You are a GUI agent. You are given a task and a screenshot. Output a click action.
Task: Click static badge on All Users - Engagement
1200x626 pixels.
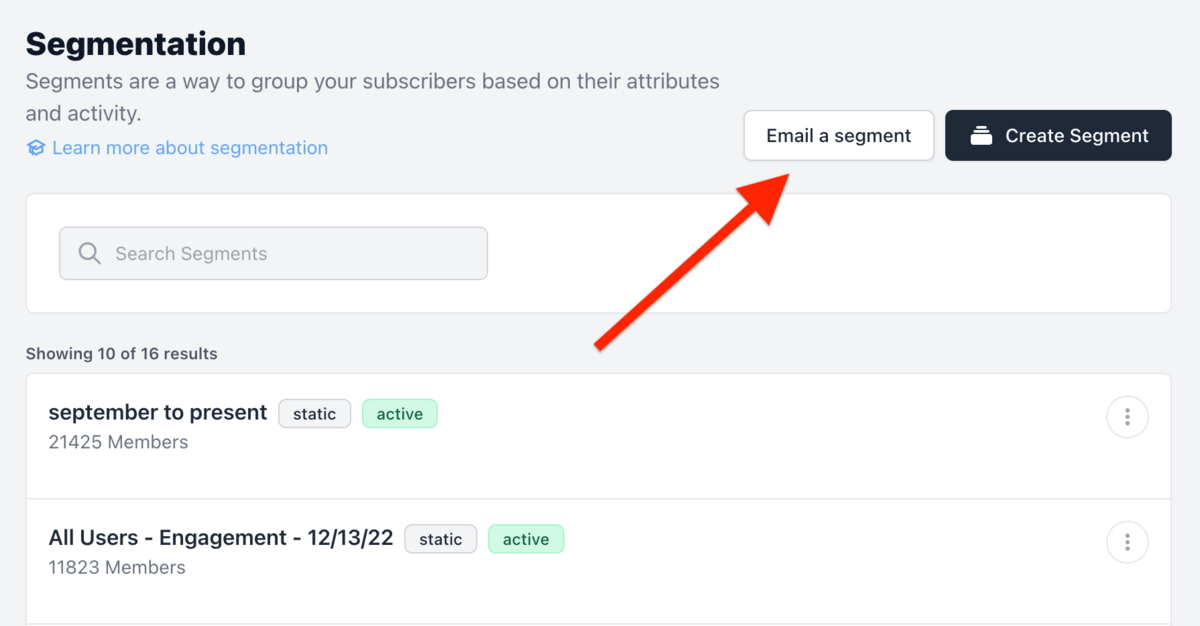[440, 539]
